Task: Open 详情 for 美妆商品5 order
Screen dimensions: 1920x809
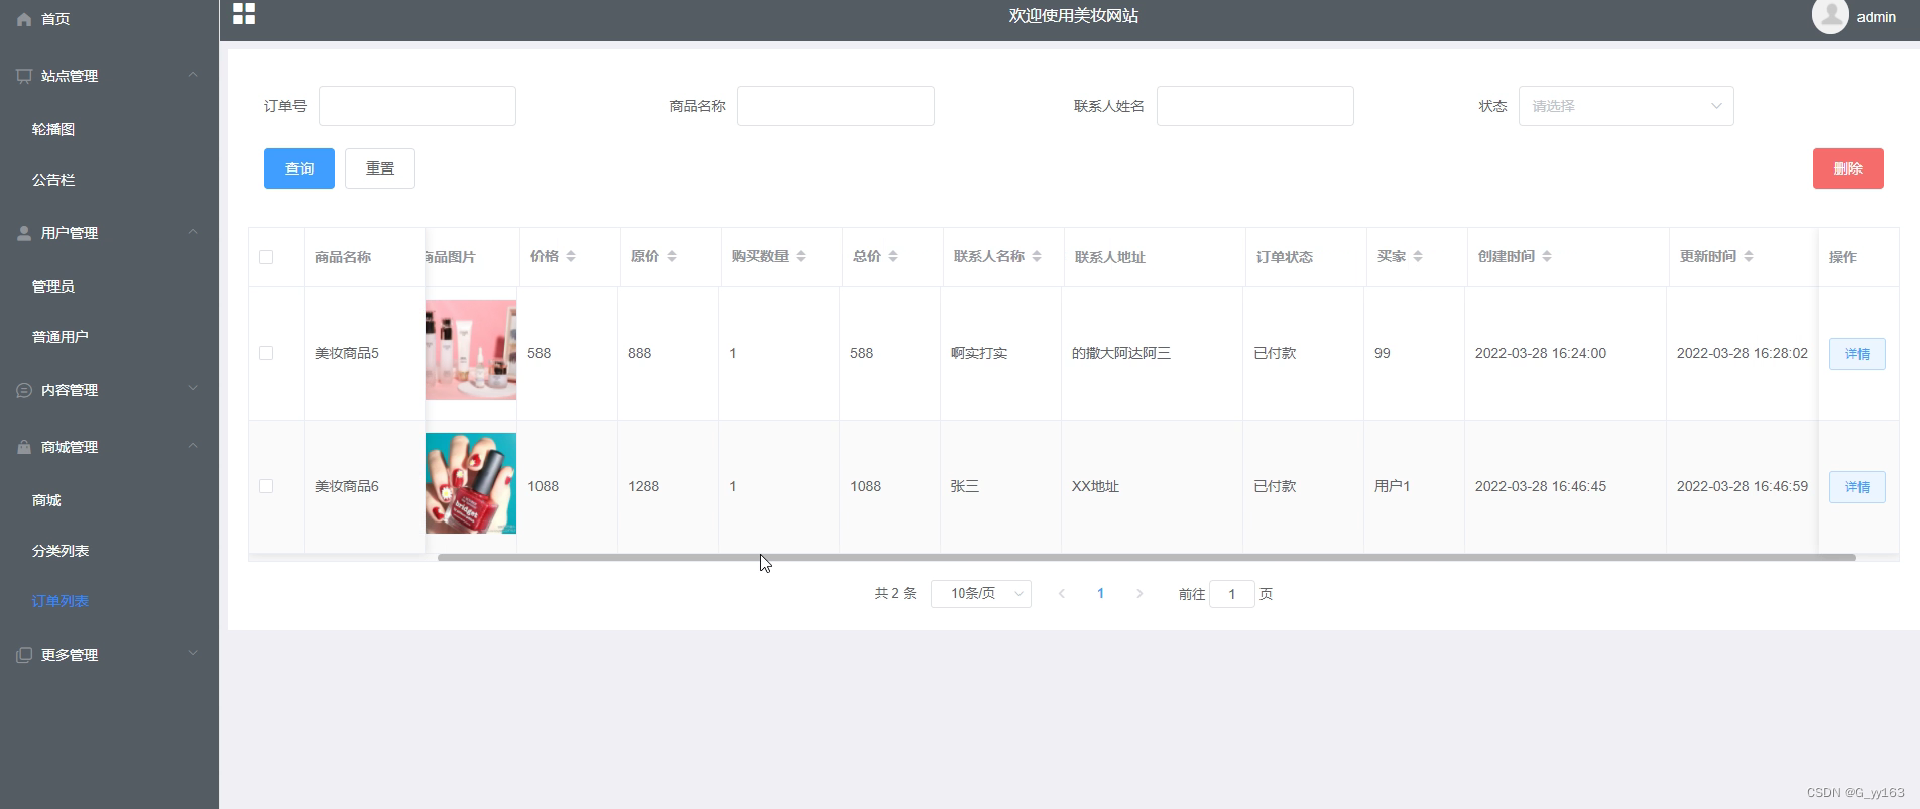Action: click(1857, 354)
